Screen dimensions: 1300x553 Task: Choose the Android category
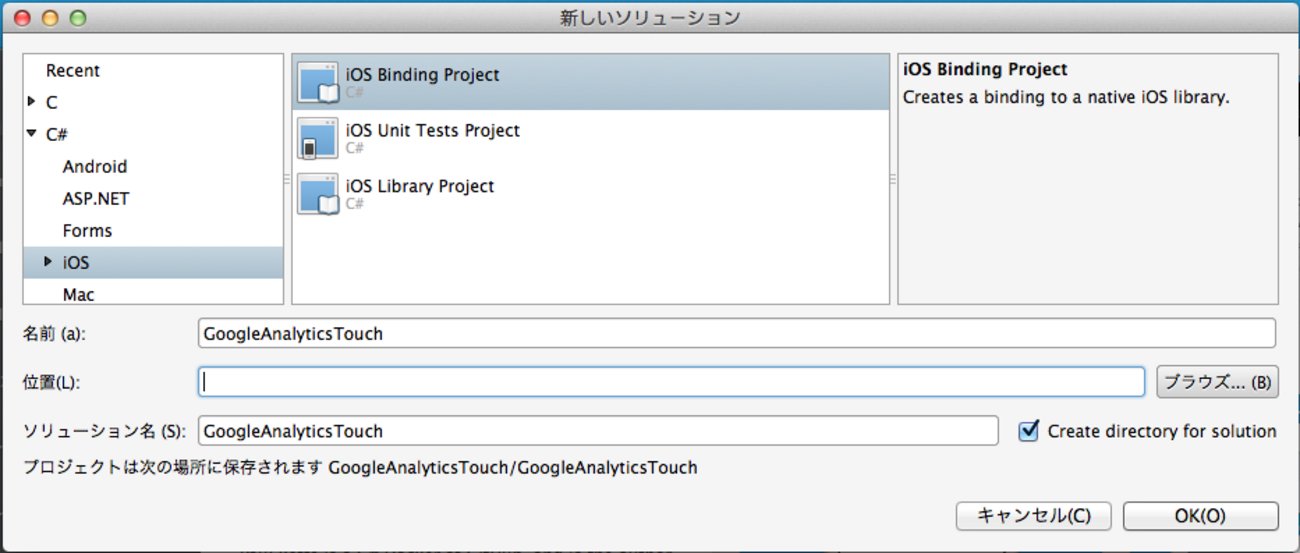[95, 167]
